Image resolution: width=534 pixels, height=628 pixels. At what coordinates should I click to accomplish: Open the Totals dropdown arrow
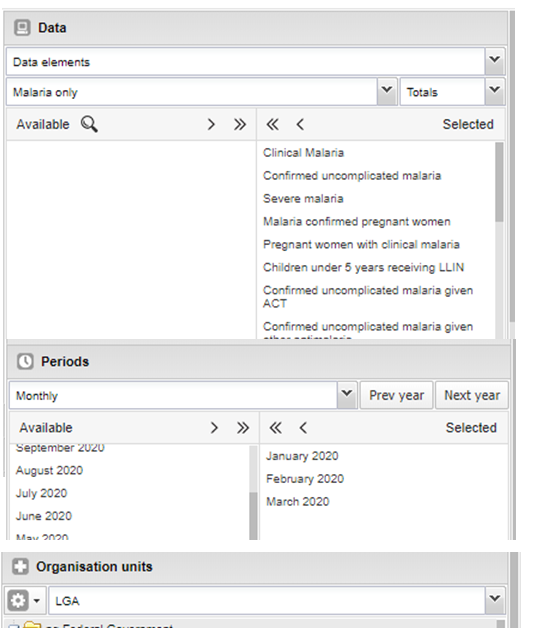coord(495,92)
